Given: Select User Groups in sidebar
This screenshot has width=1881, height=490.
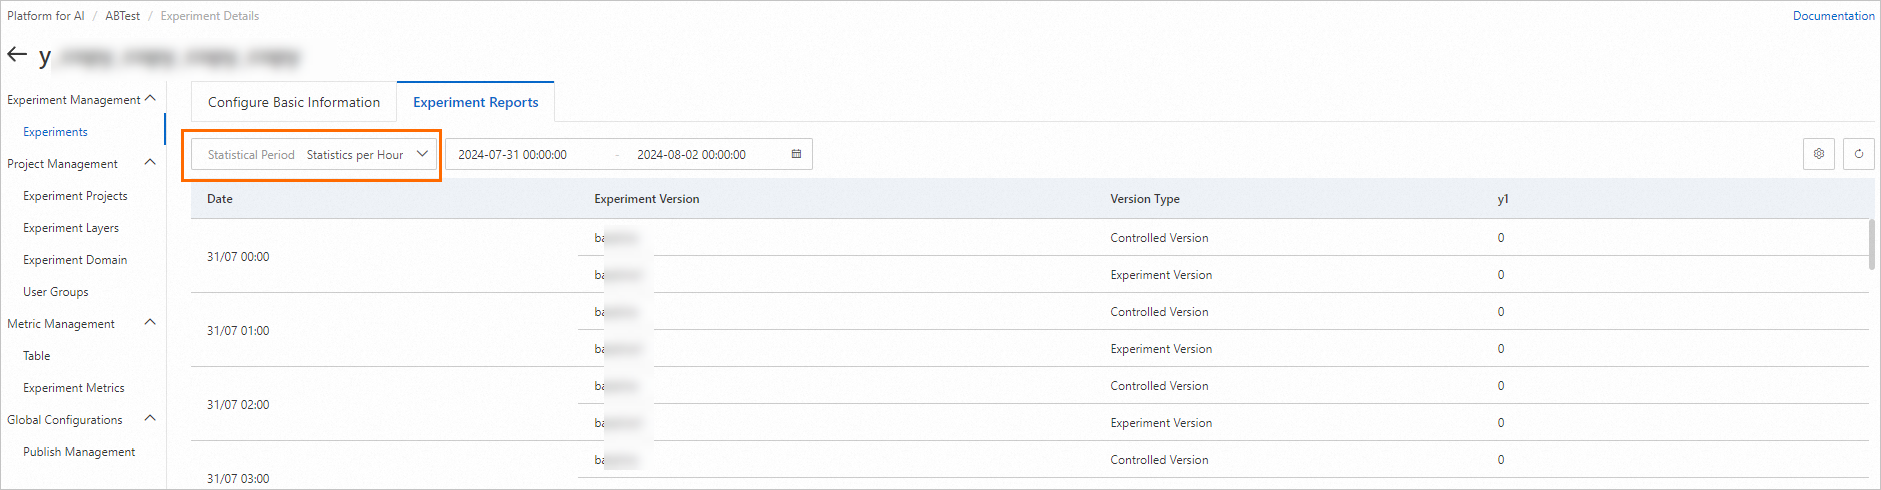Looking at the screenshot, I should click(56, 292).
